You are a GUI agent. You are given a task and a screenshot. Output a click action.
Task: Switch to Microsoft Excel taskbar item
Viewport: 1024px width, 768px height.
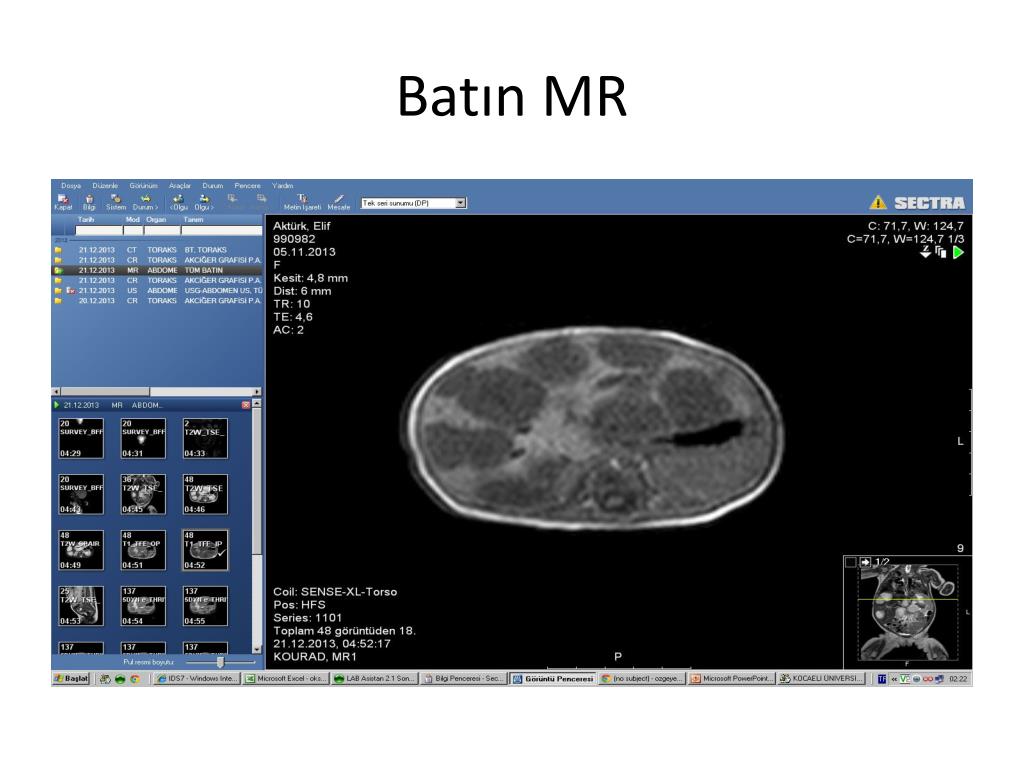coord(285,679)
